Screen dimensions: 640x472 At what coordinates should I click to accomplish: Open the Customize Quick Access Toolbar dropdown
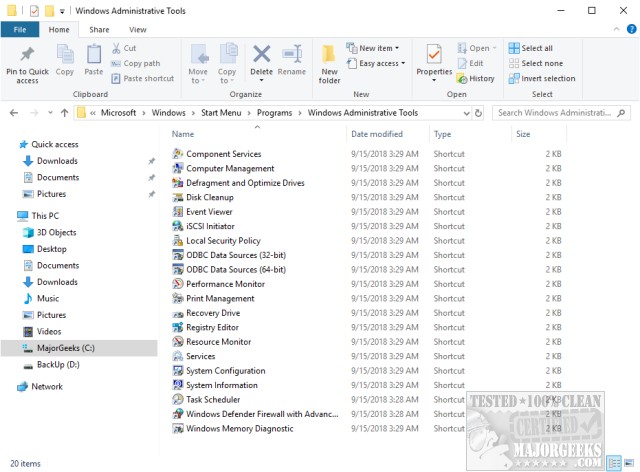(x=62, y=11)
